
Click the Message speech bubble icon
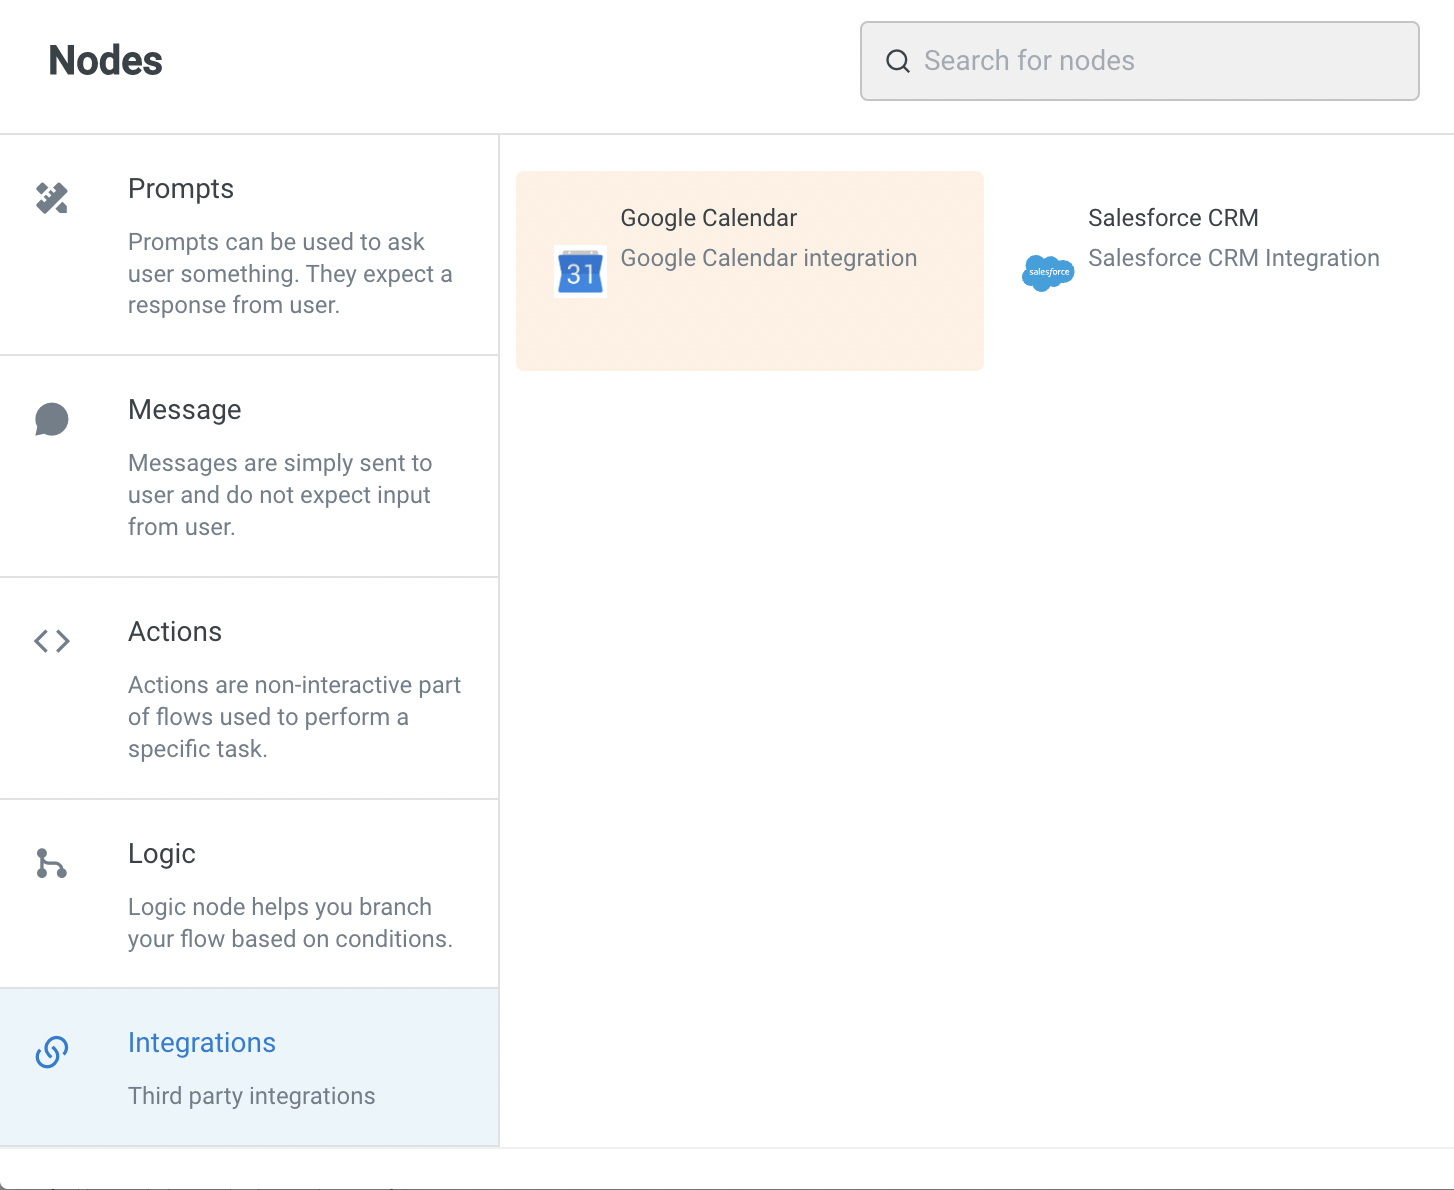pyautogui.click(x=52, y=420)
